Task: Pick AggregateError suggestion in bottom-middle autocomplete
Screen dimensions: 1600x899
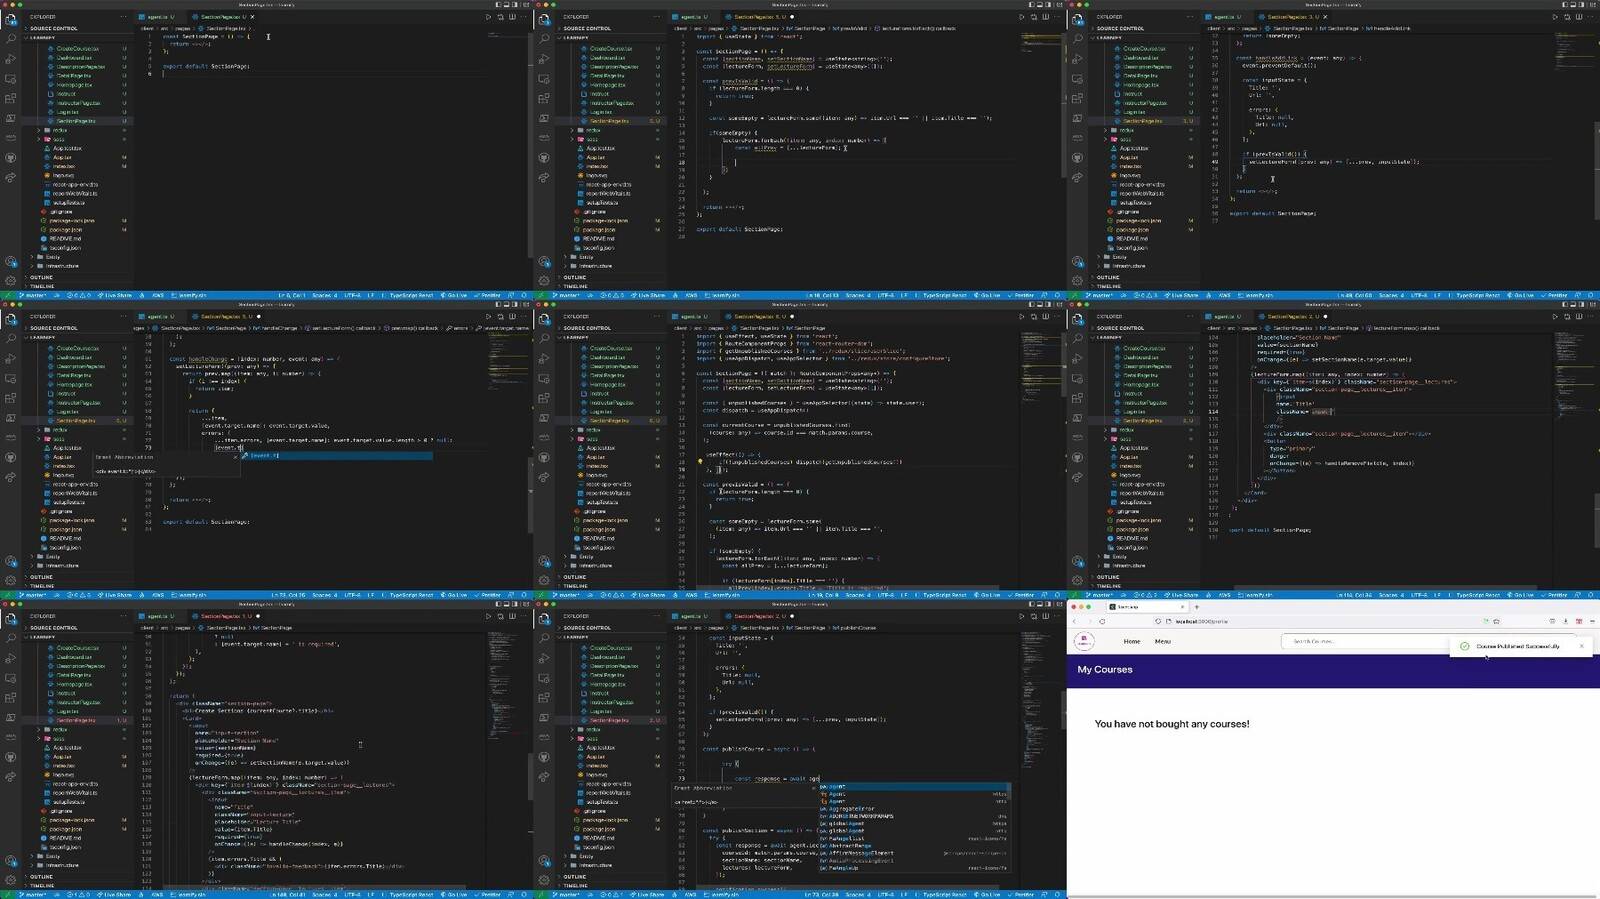Action: point(915,808)
